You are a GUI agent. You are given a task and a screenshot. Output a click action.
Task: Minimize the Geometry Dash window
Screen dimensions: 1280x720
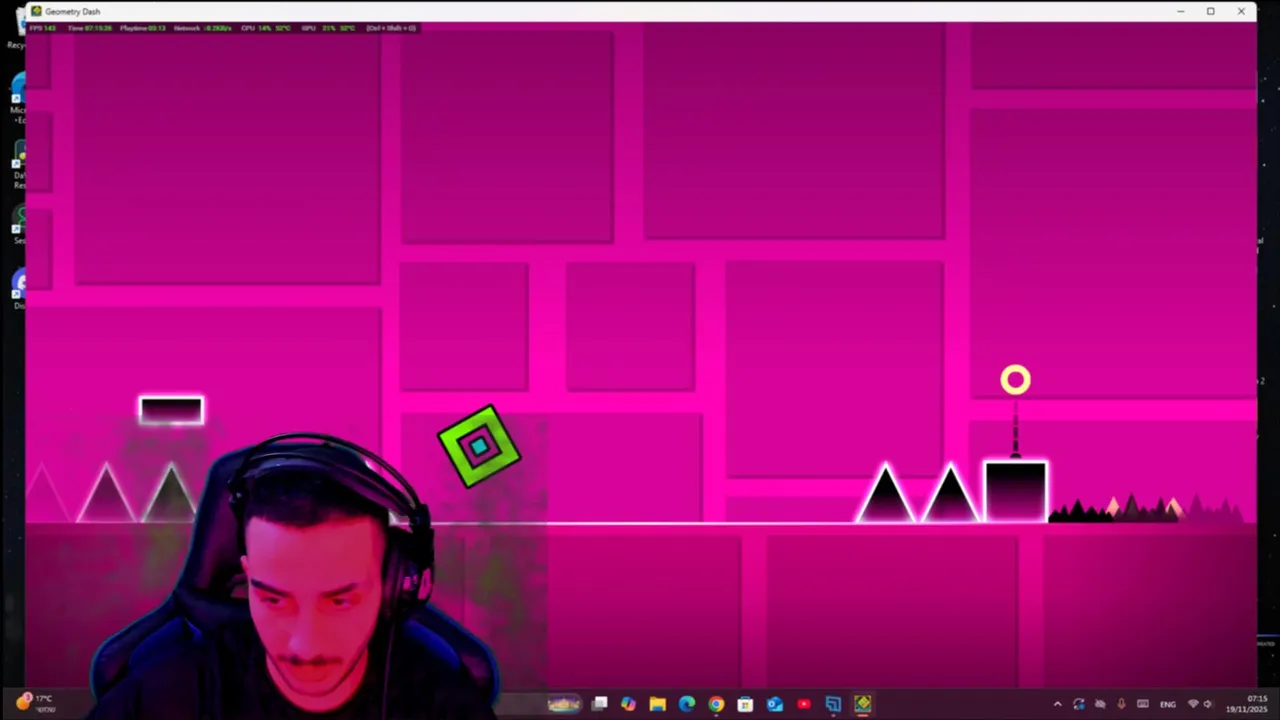point(1180,11)
